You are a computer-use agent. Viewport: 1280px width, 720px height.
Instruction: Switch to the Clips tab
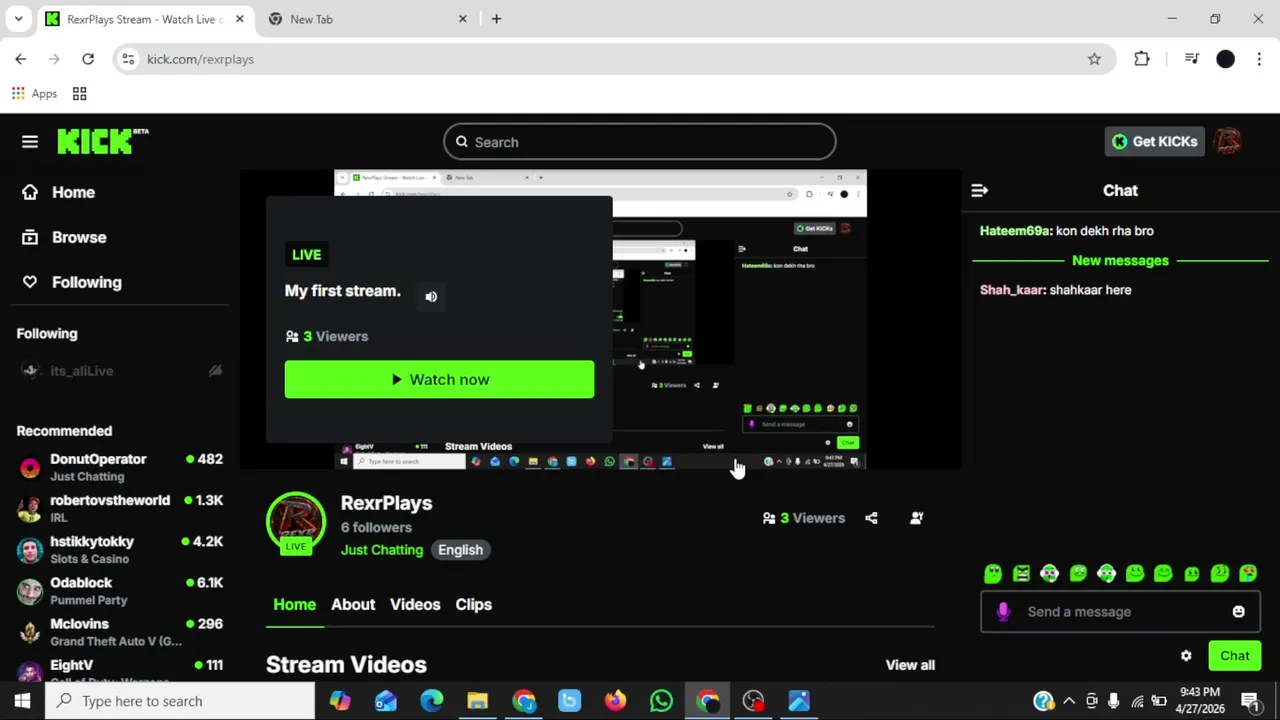point(474,604)
